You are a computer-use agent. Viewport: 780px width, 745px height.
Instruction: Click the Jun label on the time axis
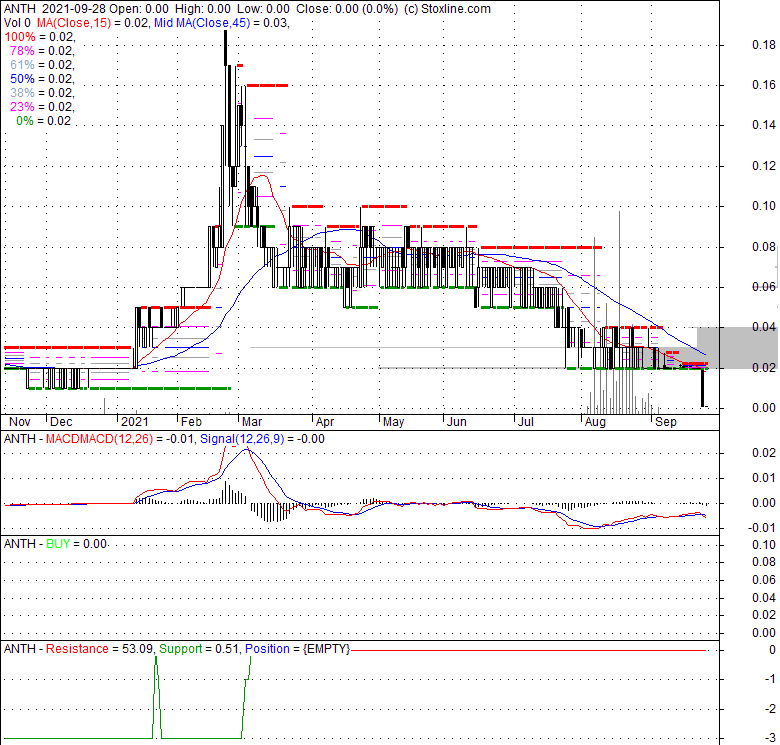click(457, 422)
